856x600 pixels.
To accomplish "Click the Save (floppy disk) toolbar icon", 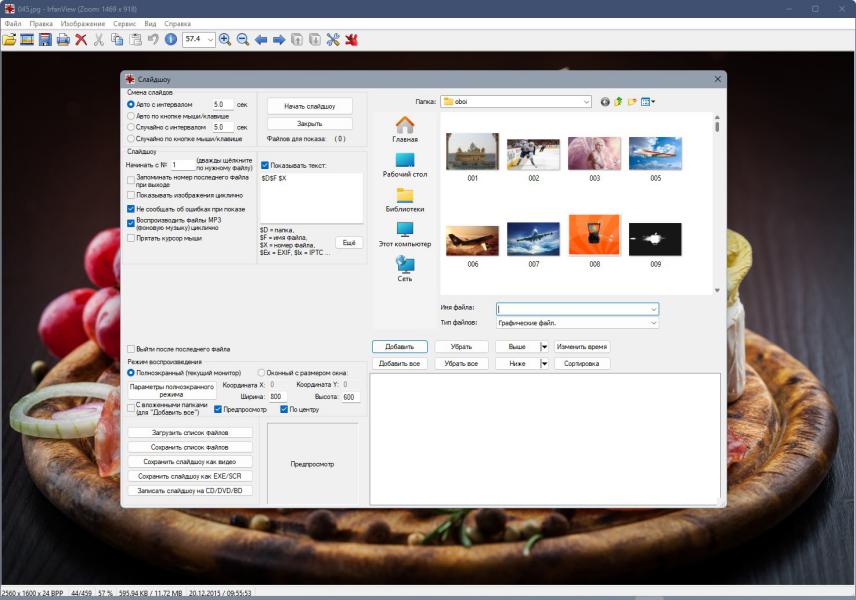I will click(x=45, y=40).
